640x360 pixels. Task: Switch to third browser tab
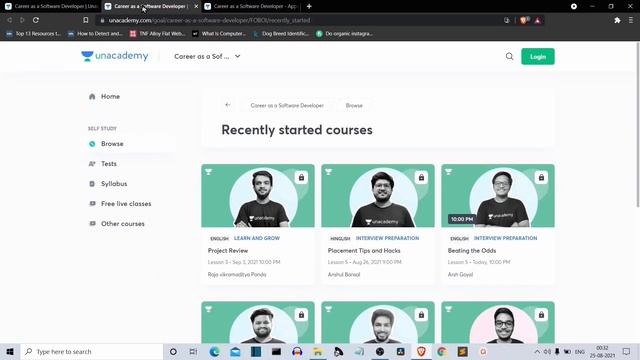[251, 6]
